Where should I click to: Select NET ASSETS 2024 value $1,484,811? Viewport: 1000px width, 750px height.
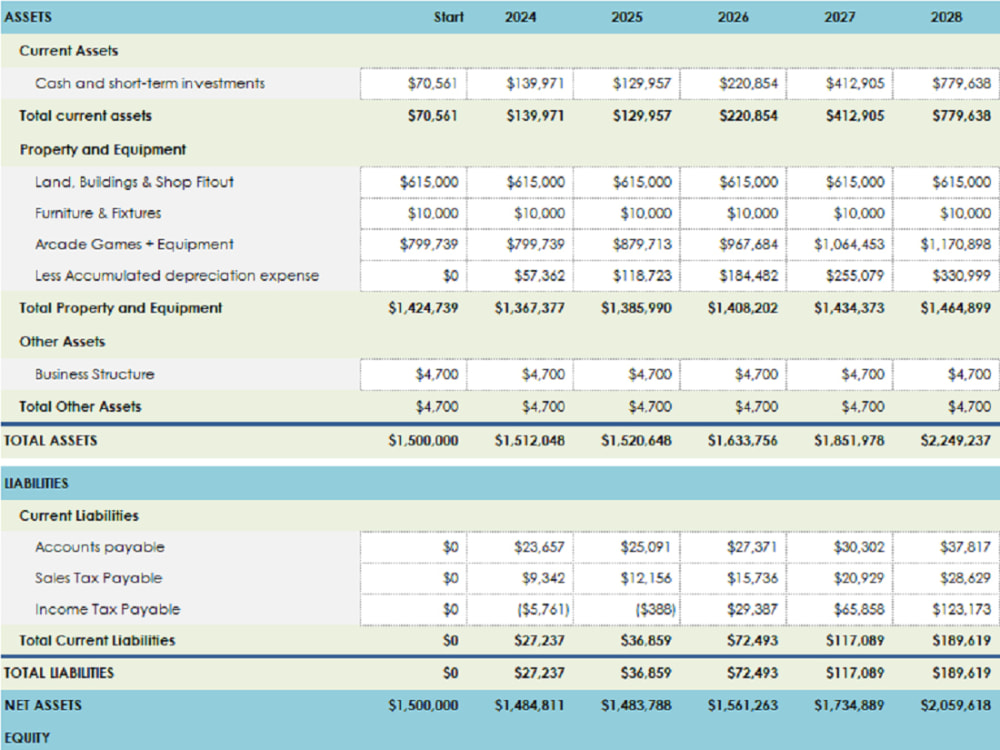(x=529, y=706)
